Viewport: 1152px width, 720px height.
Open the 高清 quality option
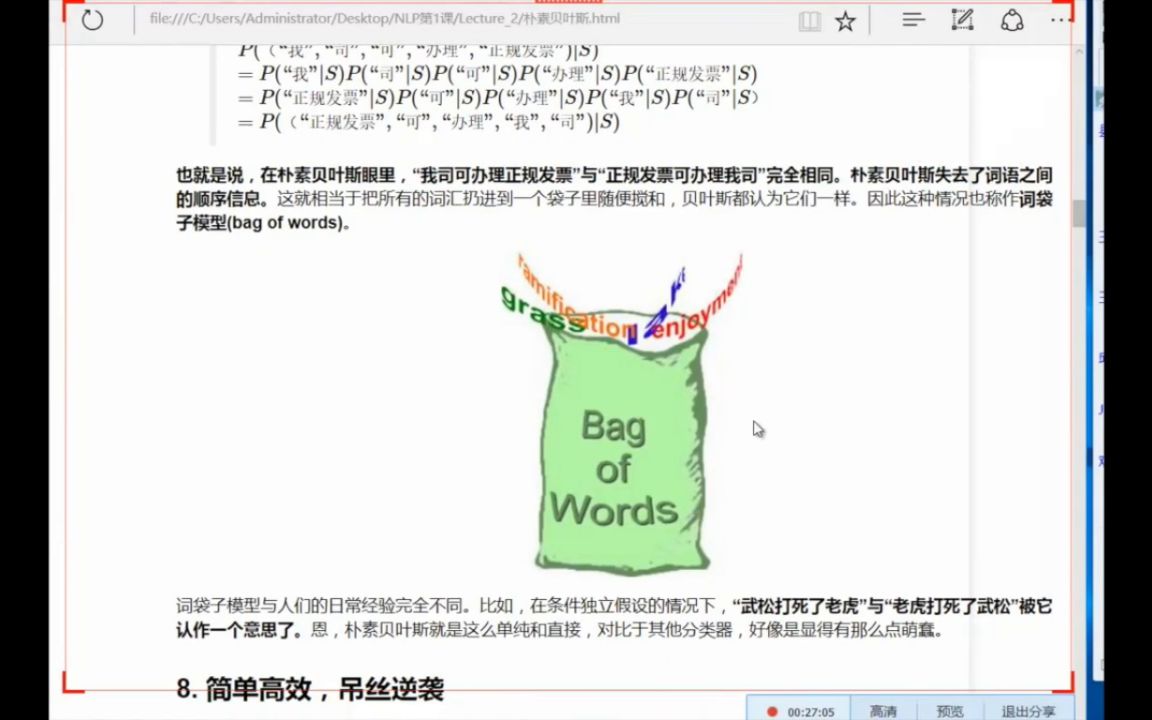click(x=884, y=710)
